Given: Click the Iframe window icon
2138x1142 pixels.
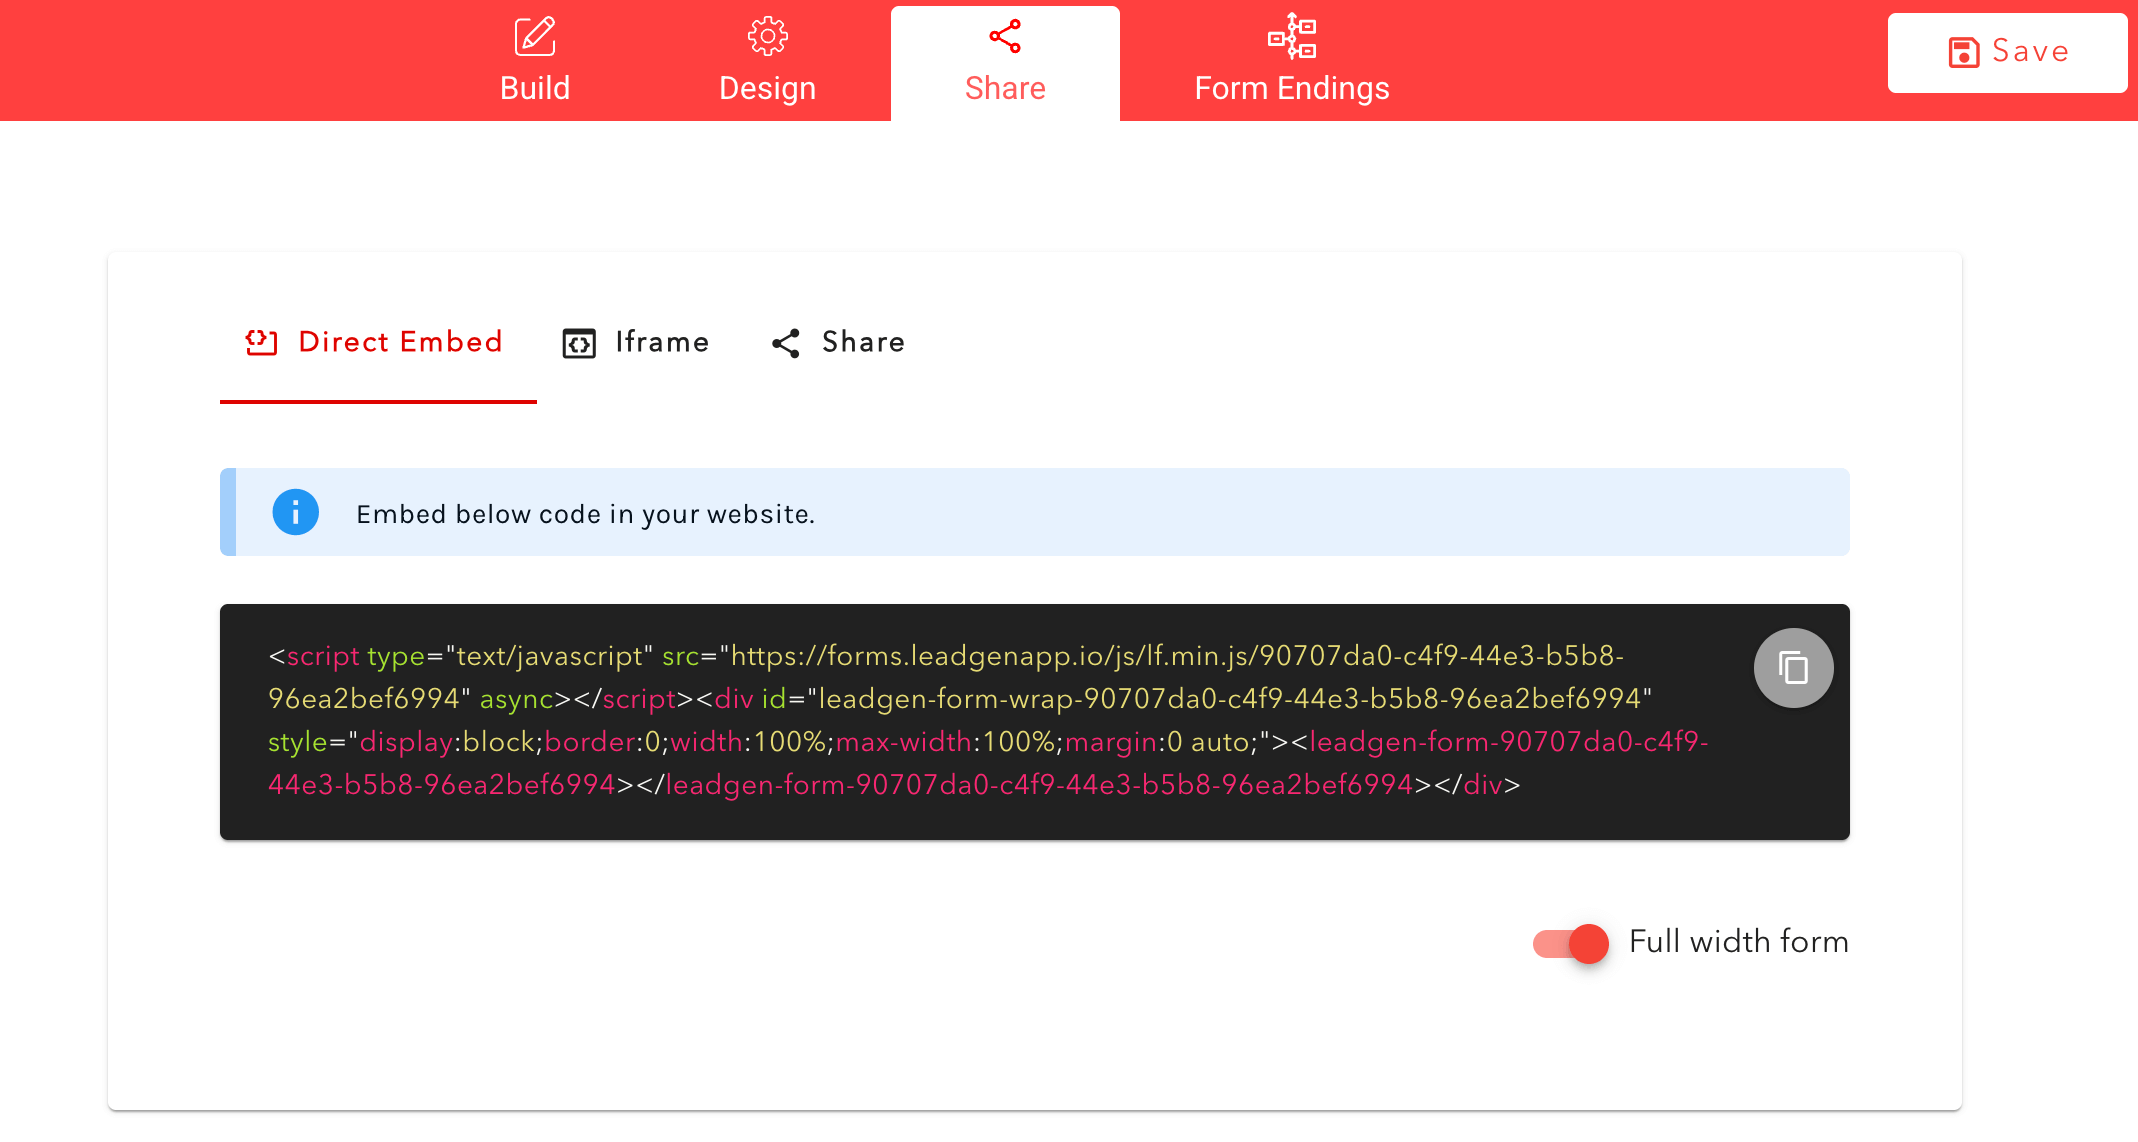Looking at the screenshot, I should 579,343.
